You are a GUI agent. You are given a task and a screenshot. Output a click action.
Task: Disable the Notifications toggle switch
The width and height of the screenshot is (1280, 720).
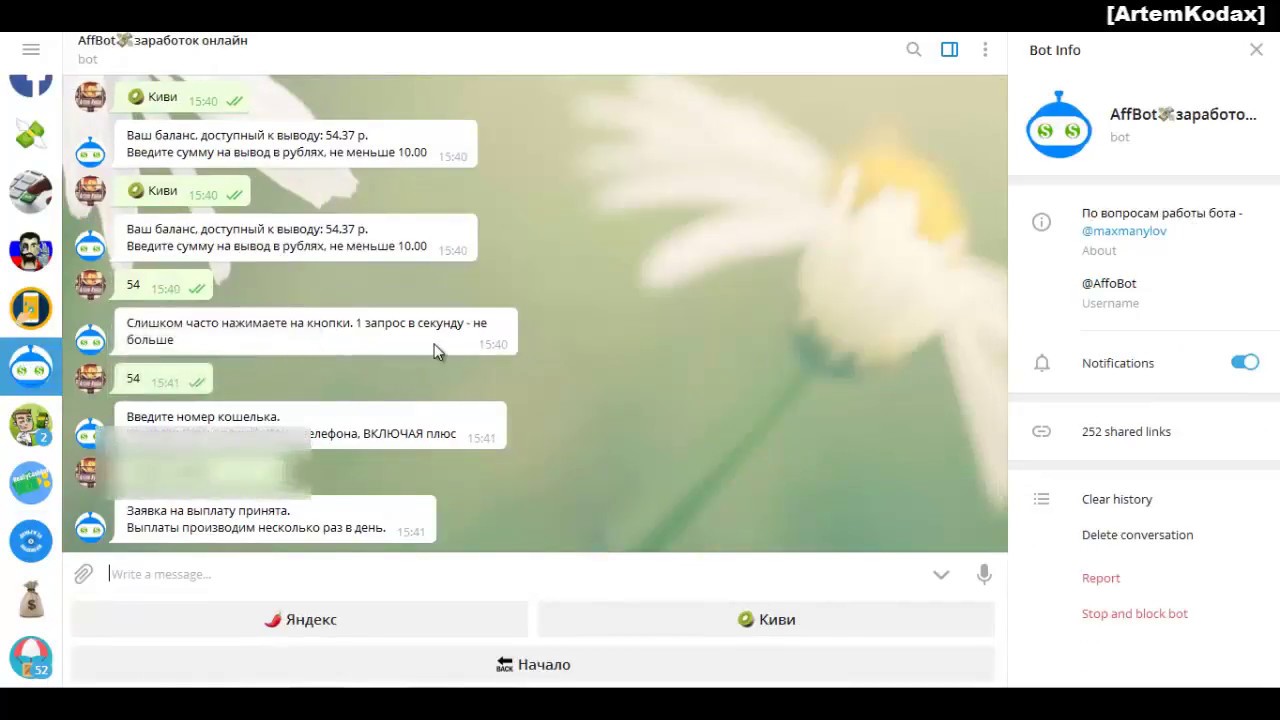coord(1245,362)
